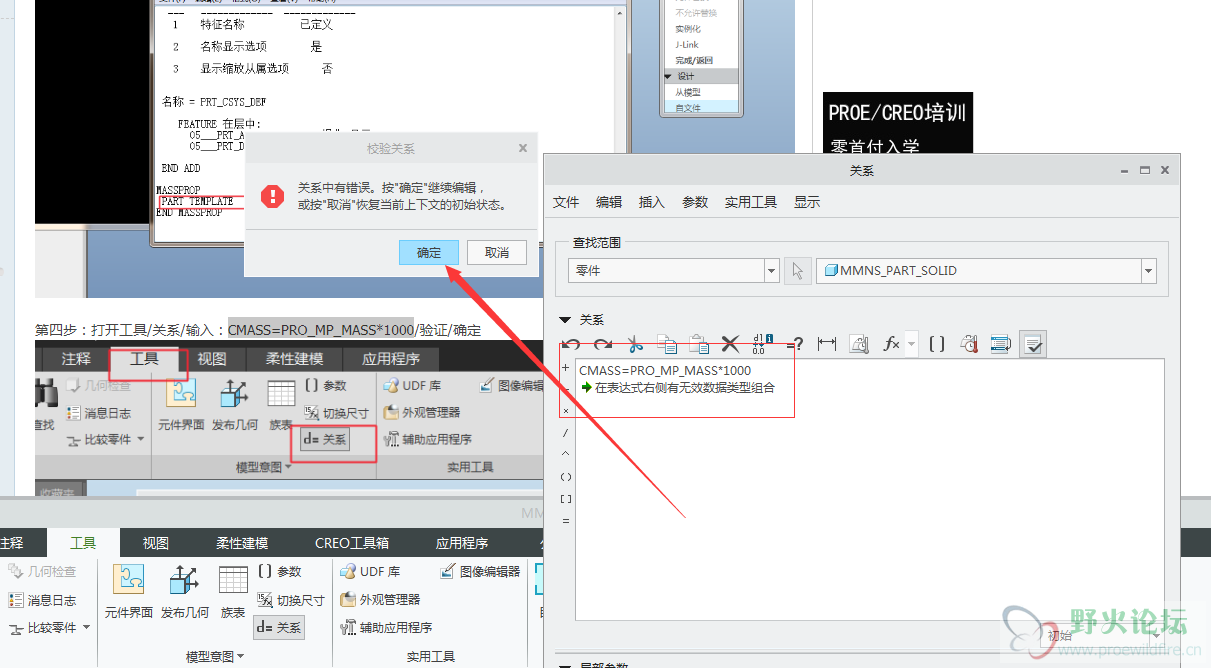Insert caret ^ power operator
Image resolution: width=1211 pixels, height=668 pixels.
click(566, 454)
